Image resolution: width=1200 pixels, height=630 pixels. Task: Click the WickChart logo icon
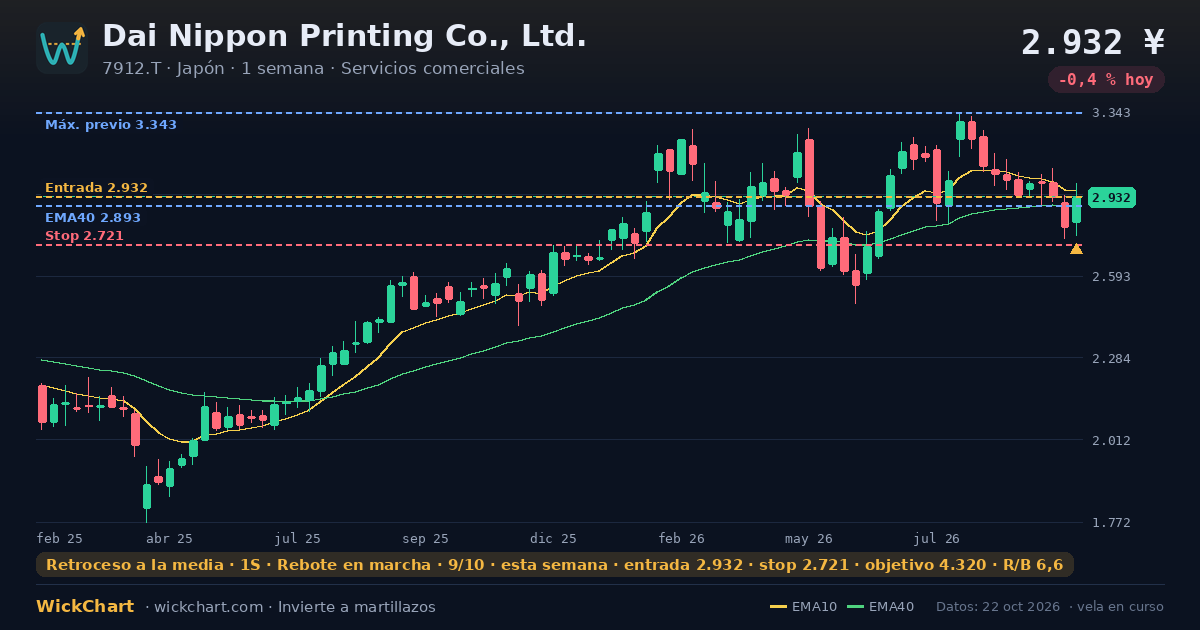62,48
